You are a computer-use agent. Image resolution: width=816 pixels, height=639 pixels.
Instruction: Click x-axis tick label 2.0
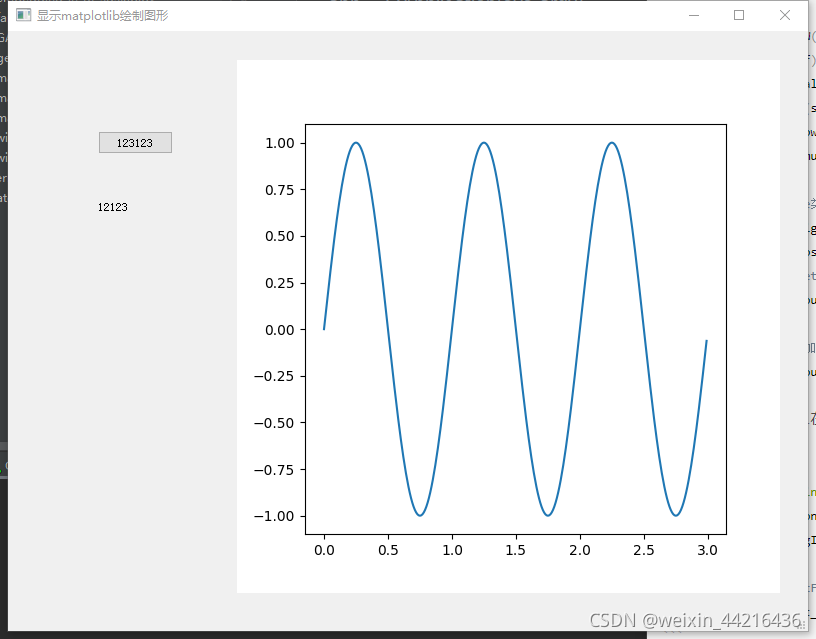pos(580,551)
